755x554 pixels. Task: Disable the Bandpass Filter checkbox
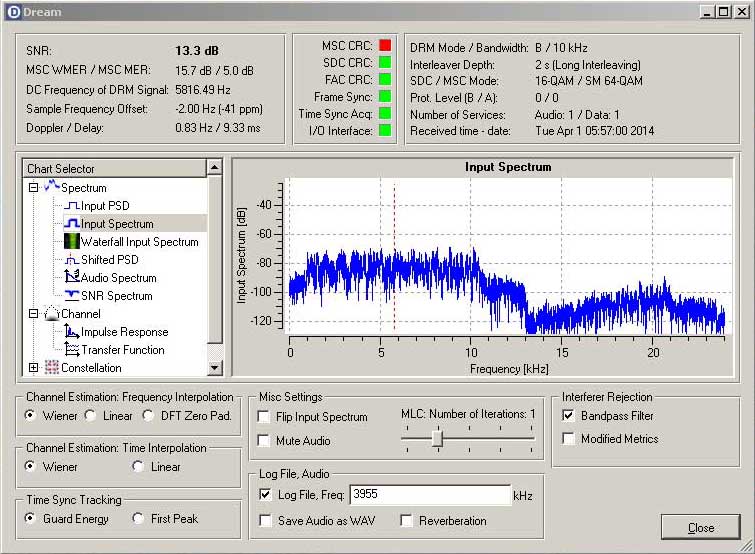click(x=568, y=415)
